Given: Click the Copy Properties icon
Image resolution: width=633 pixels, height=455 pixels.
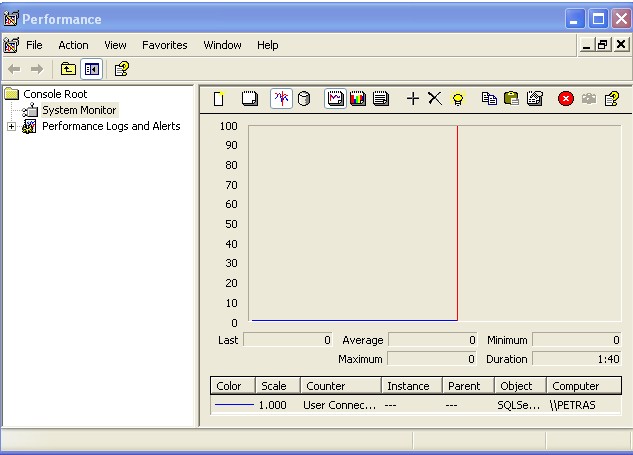Looking at the screenshot, I should tap(489, 99).
